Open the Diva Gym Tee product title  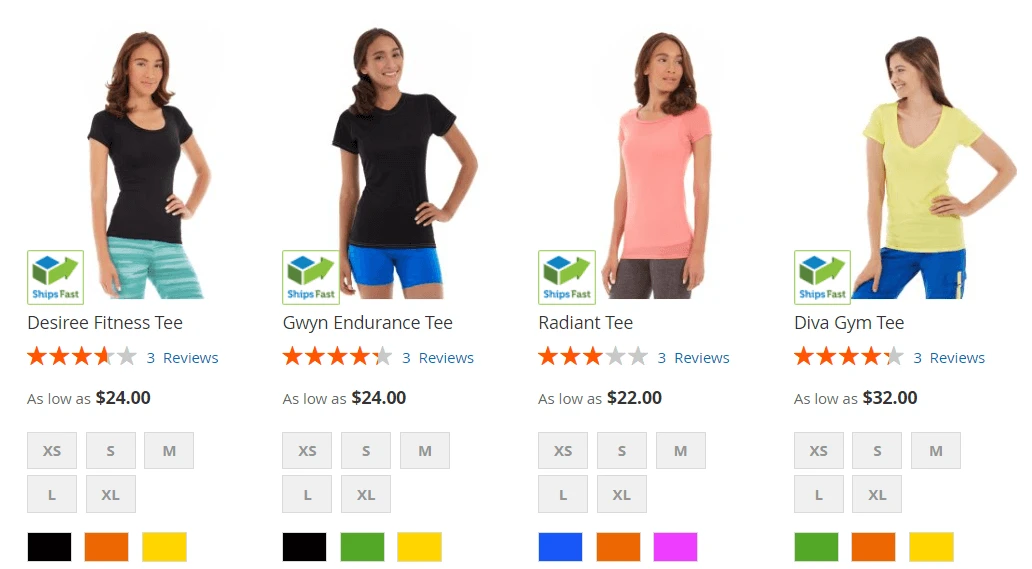849,323
